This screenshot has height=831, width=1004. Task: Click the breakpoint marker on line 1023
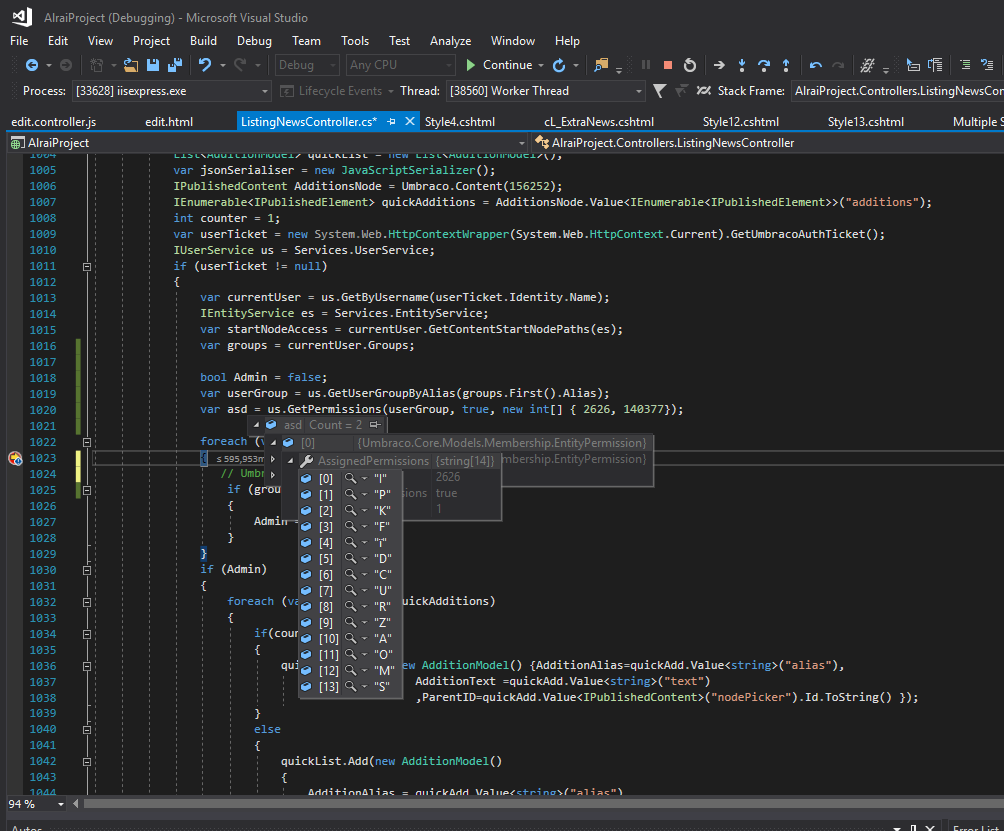15,458
